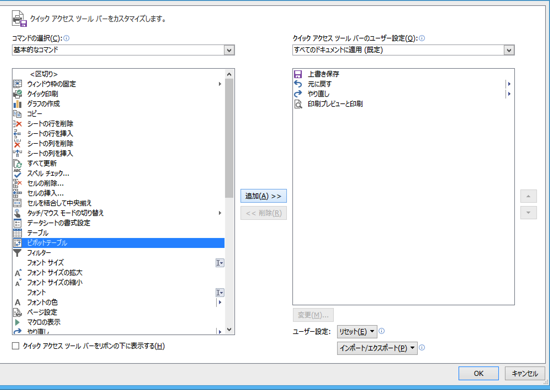This screenshot has width=550, height=390.
Task: Click the セルの削除 icon
Action: pyautogui.click(x=17, y=183)
